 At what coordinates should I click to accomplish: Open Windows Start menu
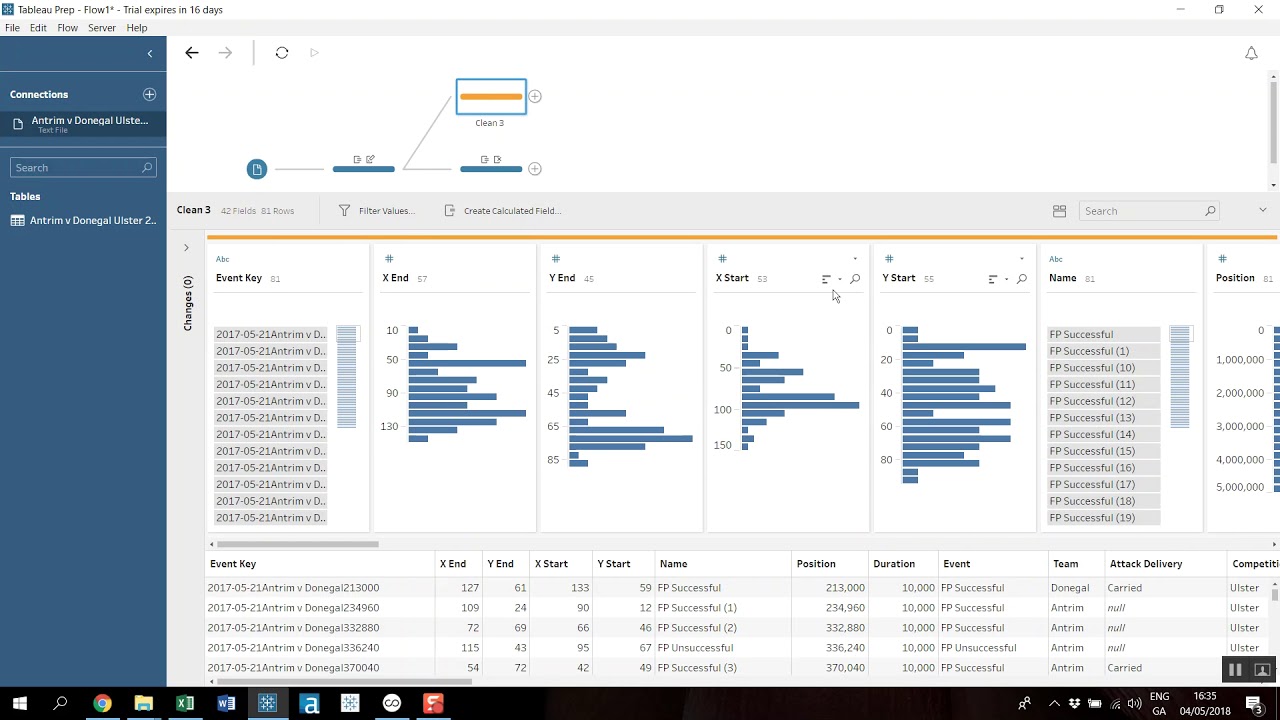tap(20, 704)
